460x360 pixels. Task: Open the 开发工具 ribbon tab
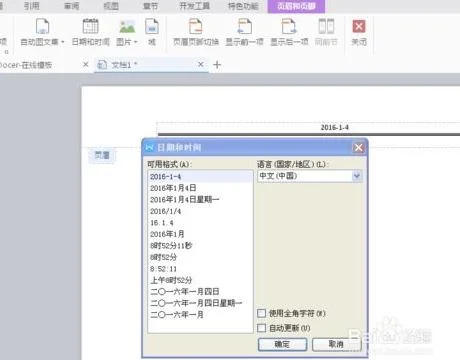tap(195, 6)
